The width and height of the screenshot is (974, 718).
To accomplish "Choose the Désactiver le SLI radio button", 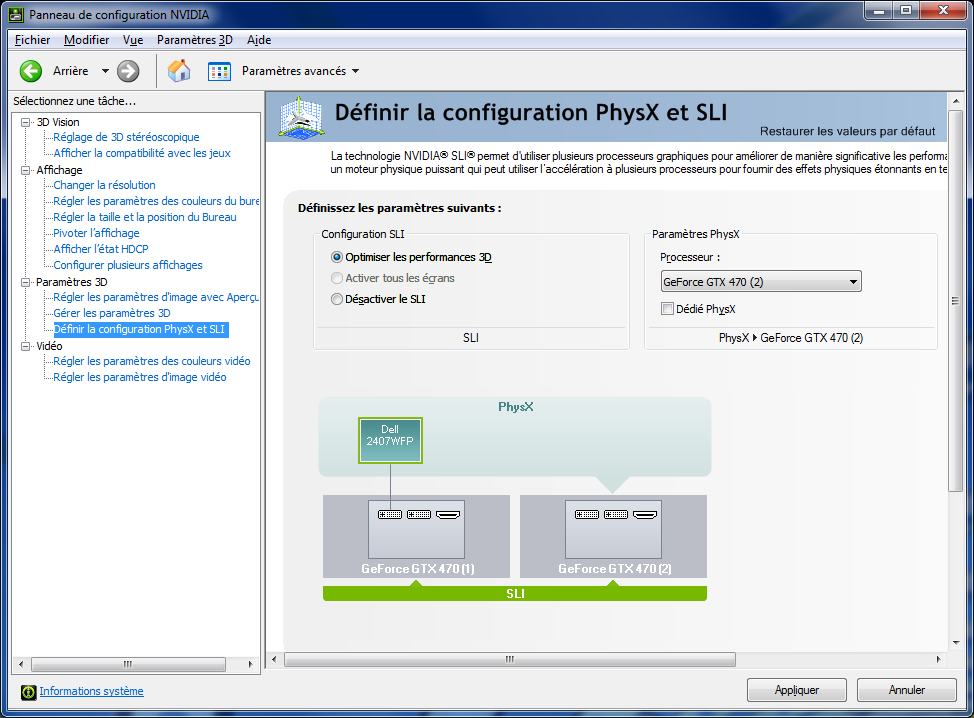I will (337, 299).
